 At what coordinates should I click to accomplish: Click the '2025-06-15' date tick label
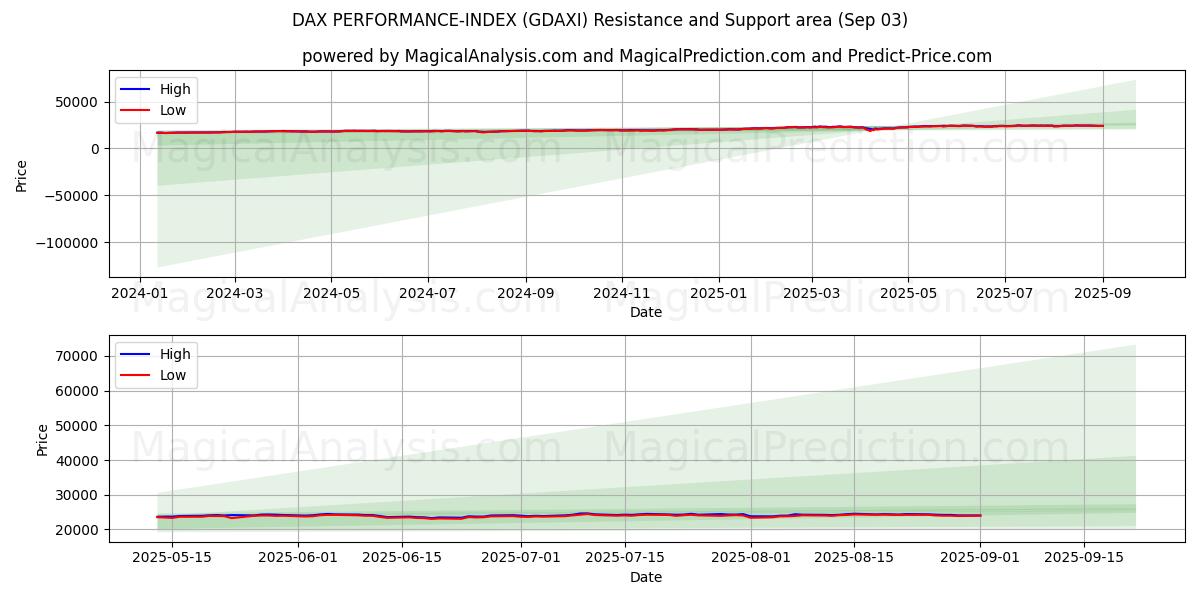pos(402,559)
